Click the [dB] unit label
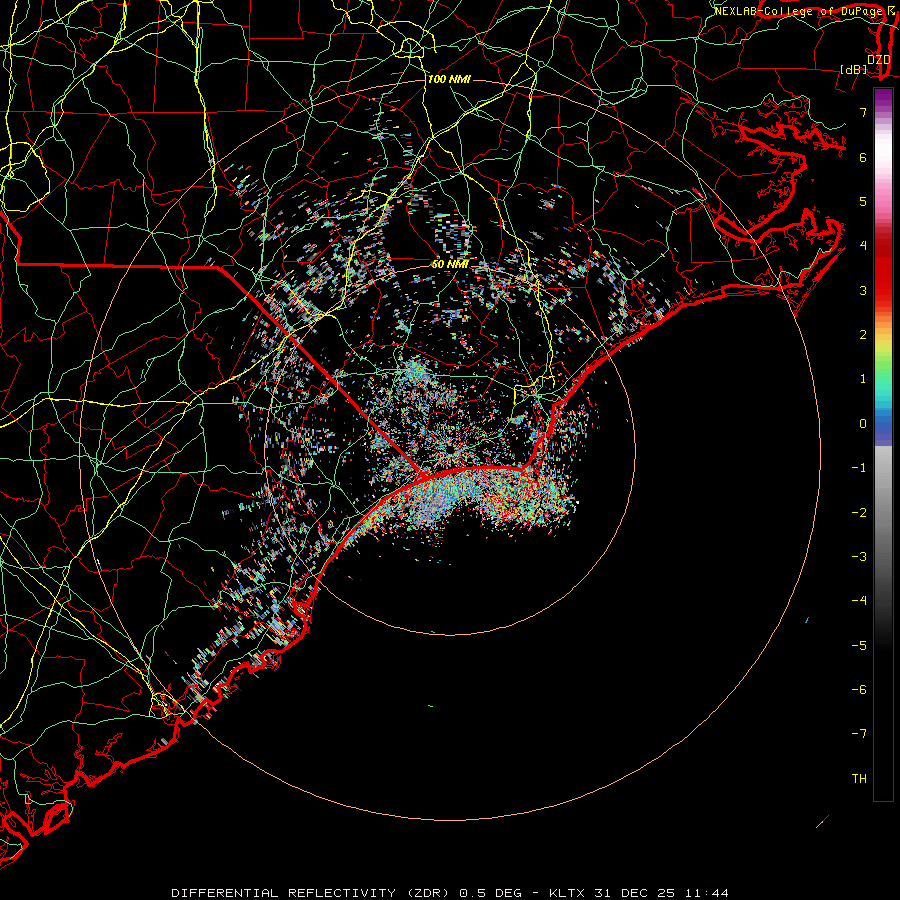Viewport: 900px width, 900px height. click(x=854, y=69)
